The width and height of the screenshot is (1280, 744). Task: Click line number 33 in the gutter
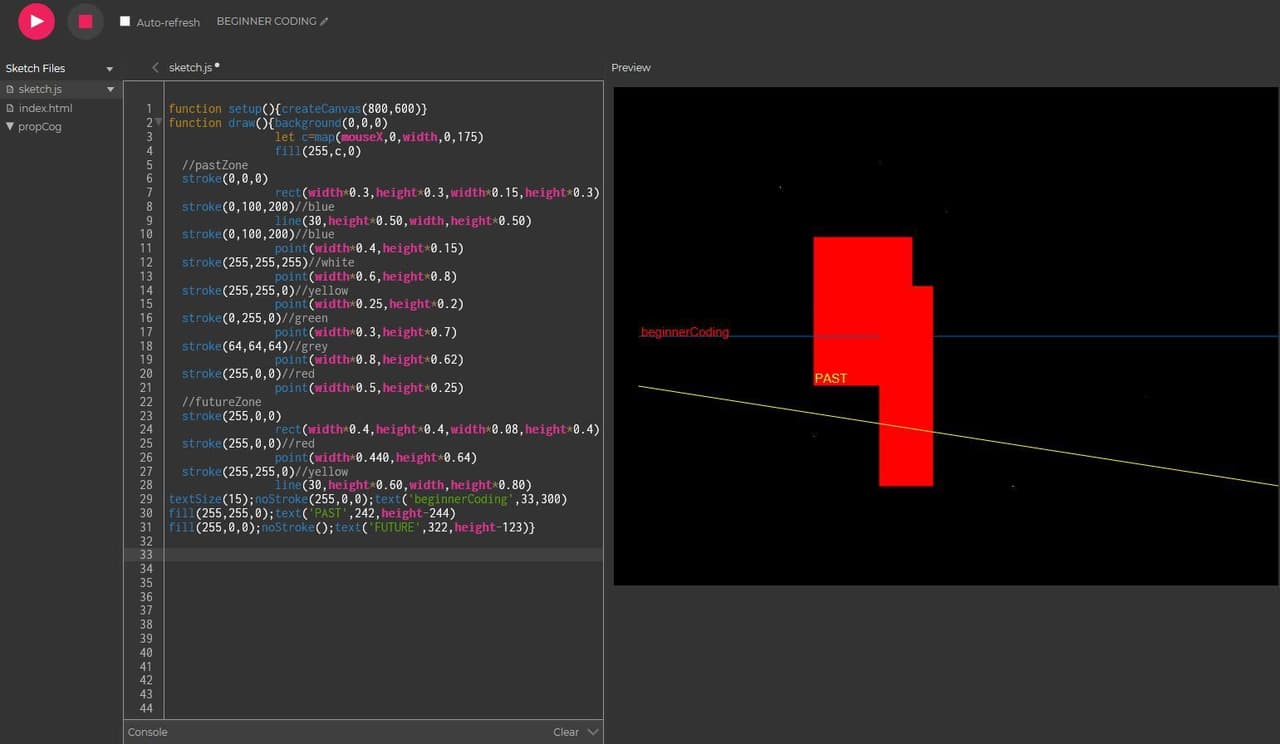coord(146,554)
